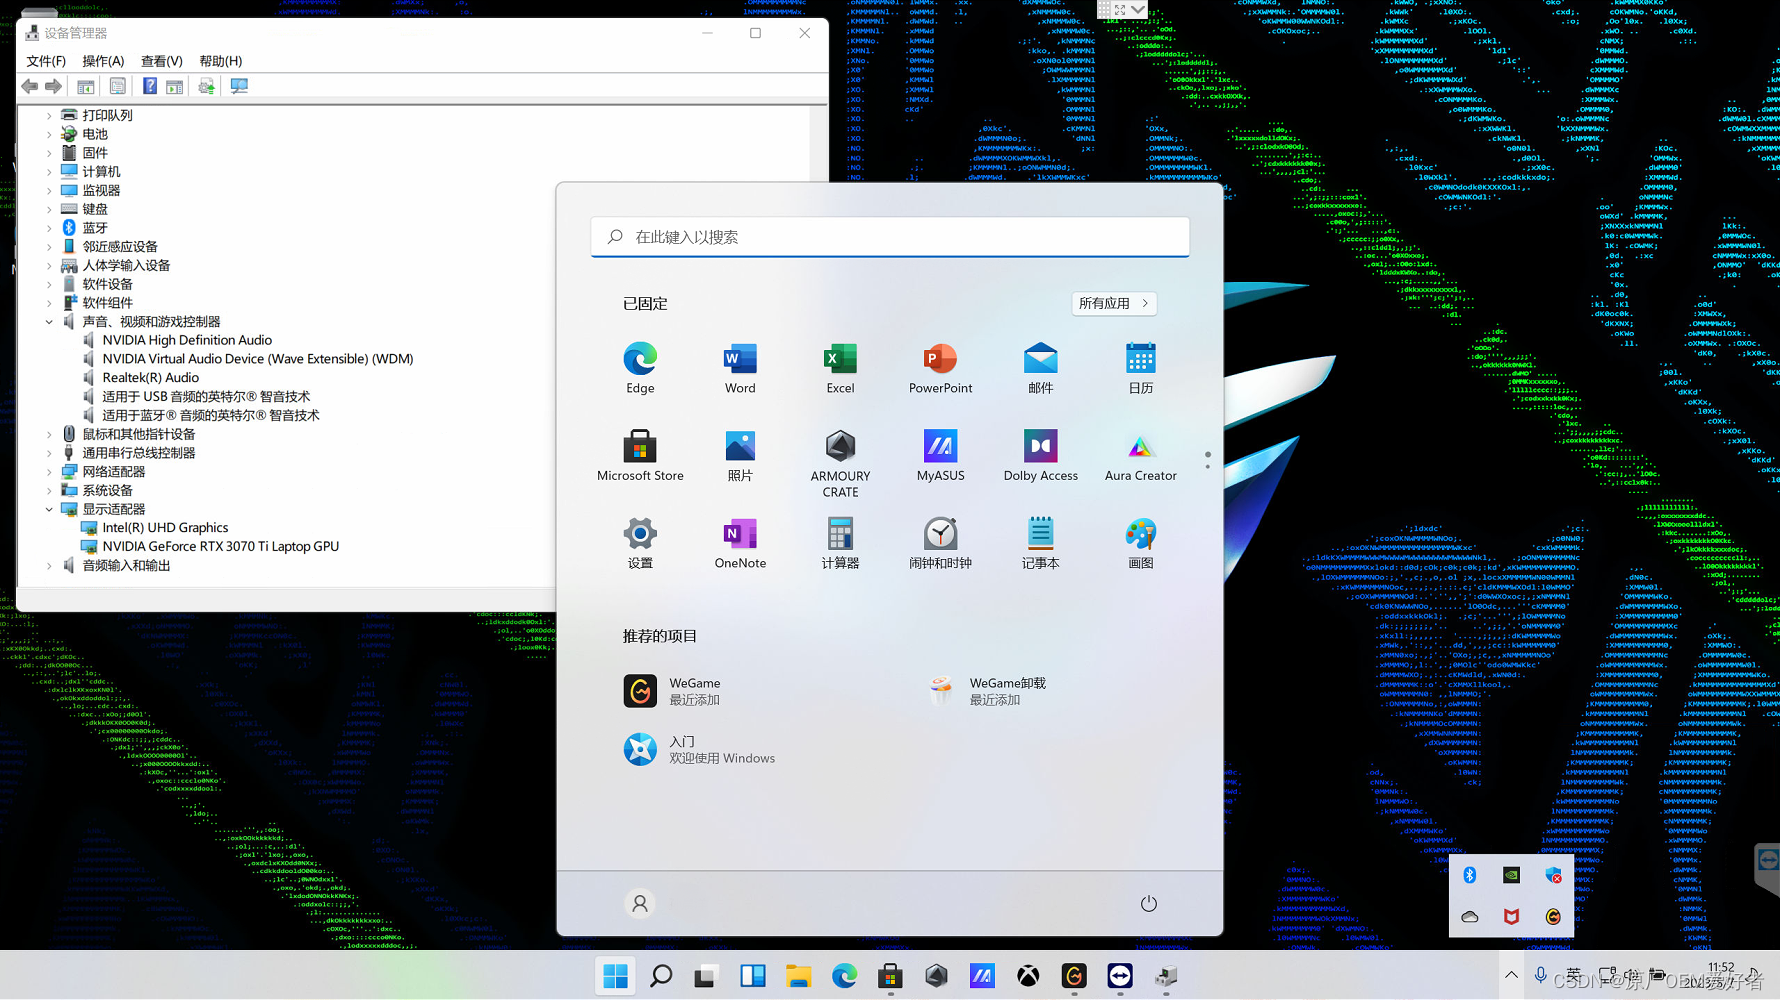
Task: Launch PowerPoint from pinned apps
Action: pyautogui.click(x=940, y=368)
